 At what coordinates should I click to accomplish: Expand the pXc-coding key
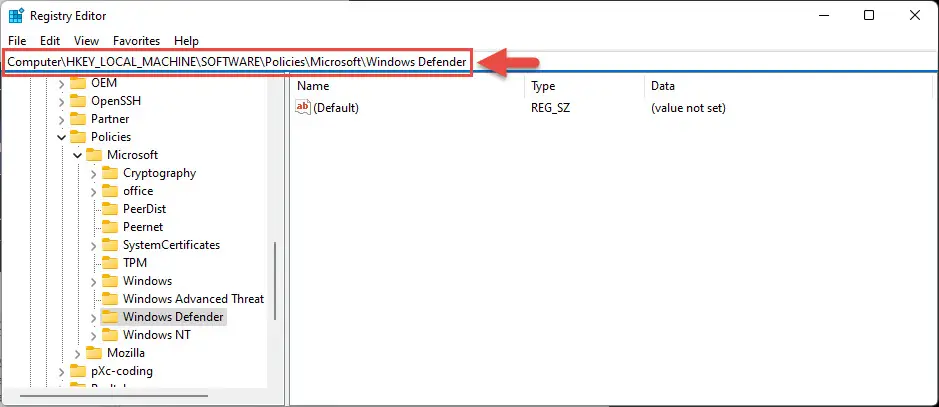click(62, 371)
